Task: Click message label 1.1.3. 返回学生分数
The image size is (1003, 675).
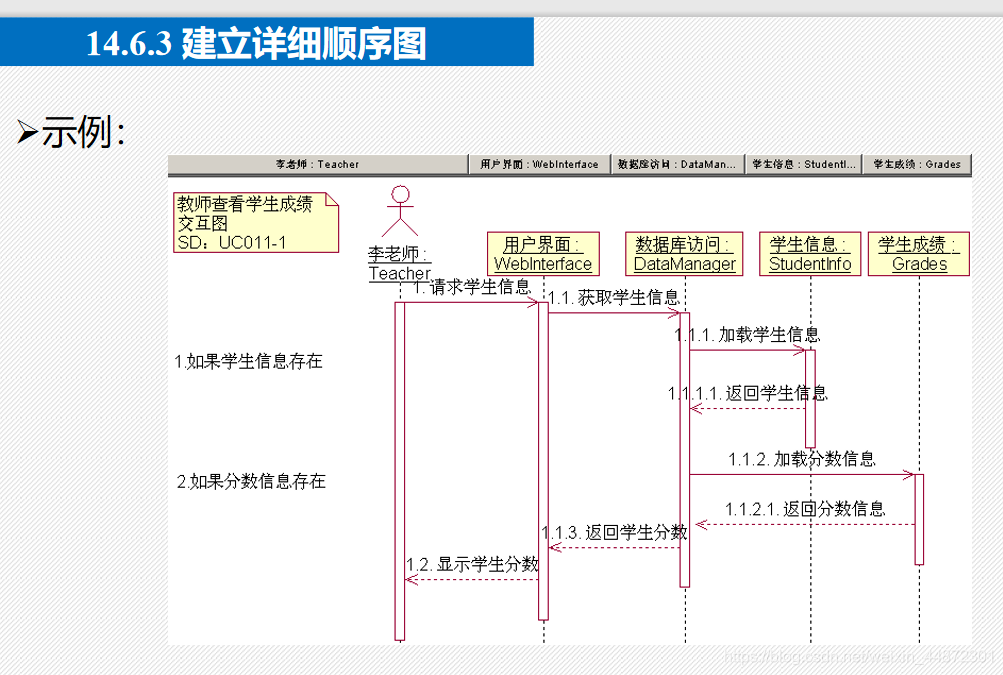Action: 614,532
